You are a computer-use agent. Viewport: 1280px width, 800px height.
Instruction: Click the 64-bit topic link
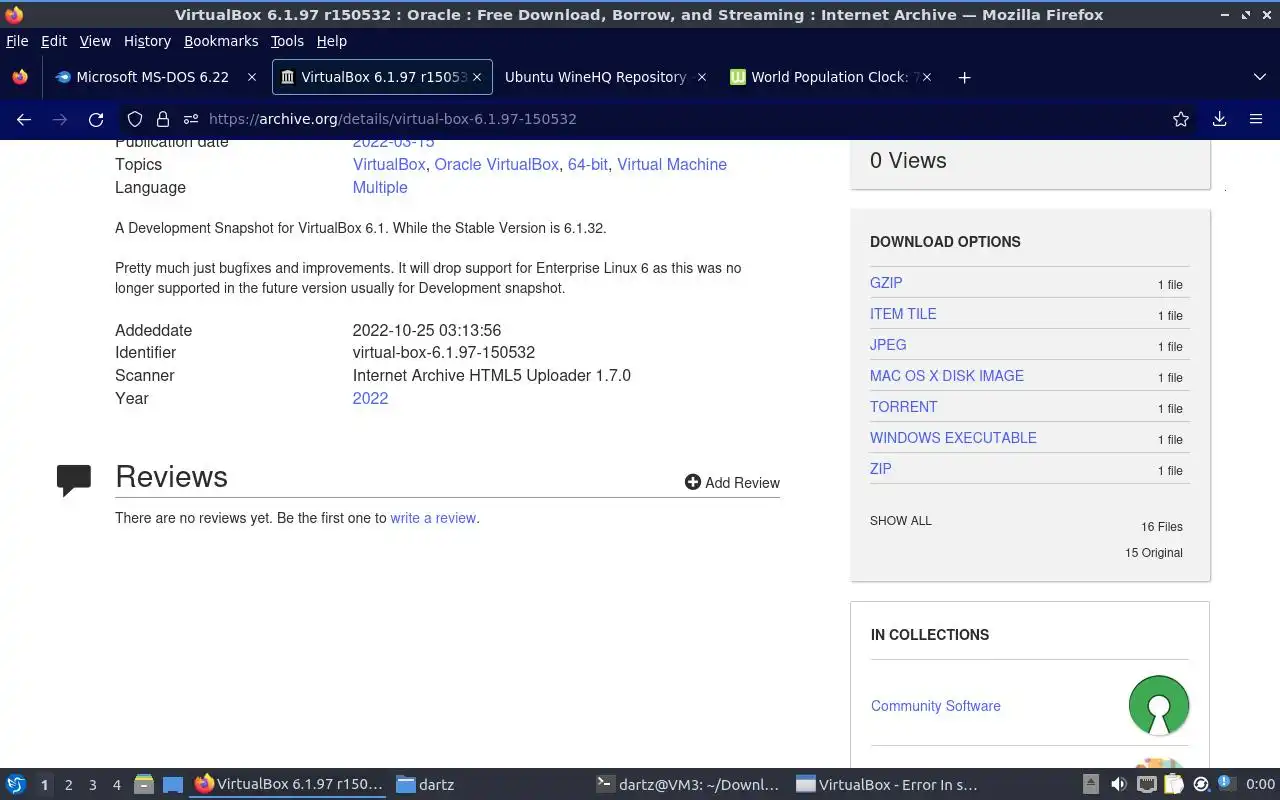[588, 164]
